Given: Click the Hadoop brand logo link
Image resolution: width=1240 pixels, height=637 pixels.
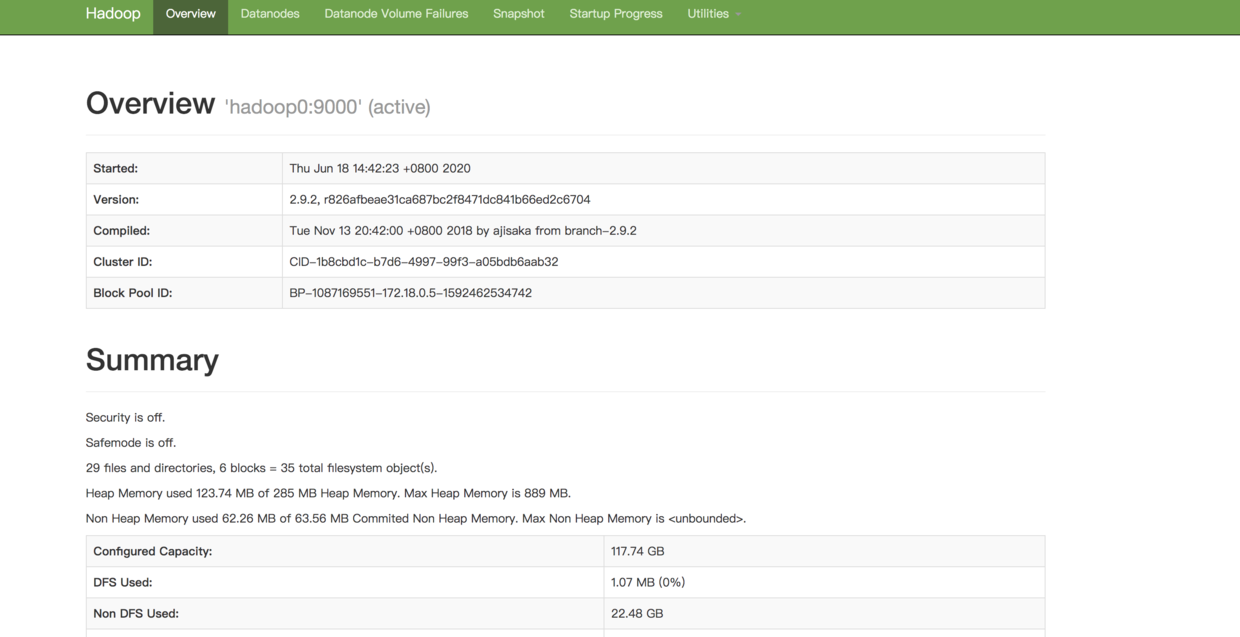Looking at the screenshot, I should pos(112,14).
